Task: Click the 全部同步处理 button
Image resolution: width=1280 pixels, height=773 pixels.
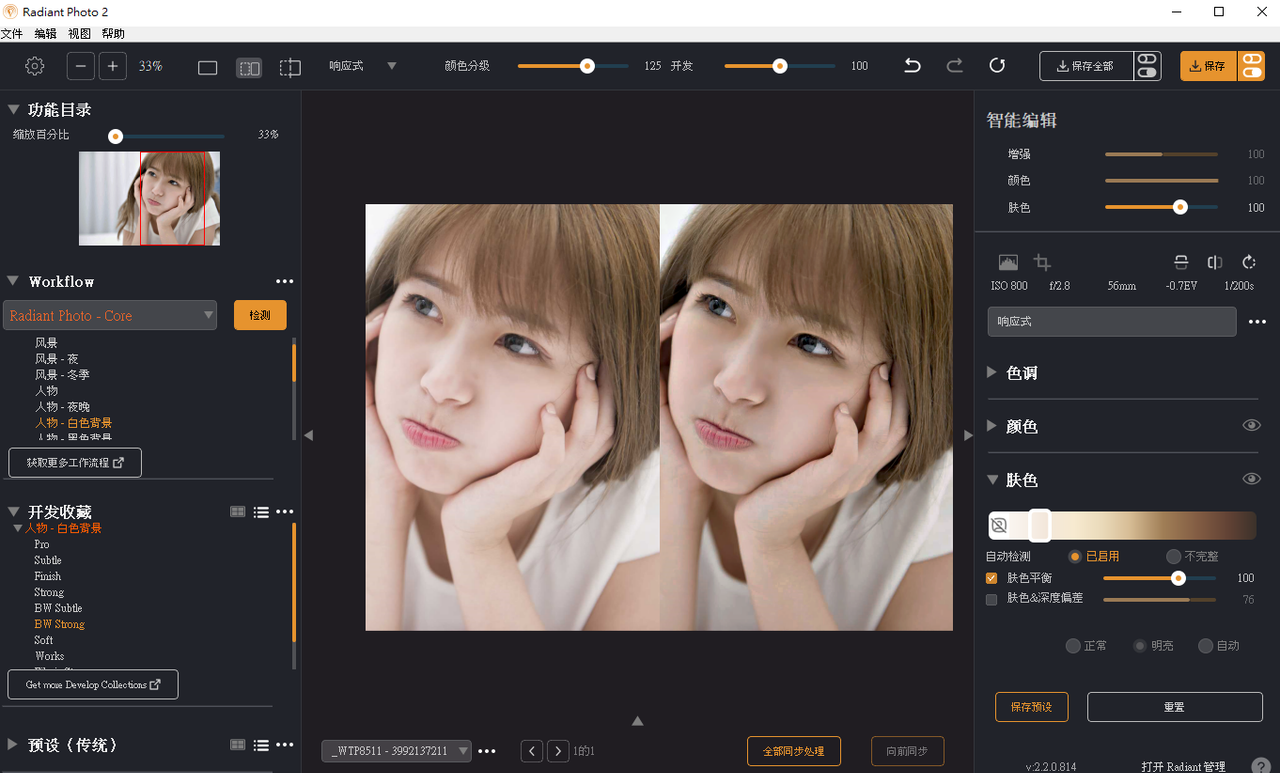Action: point(794,751)
